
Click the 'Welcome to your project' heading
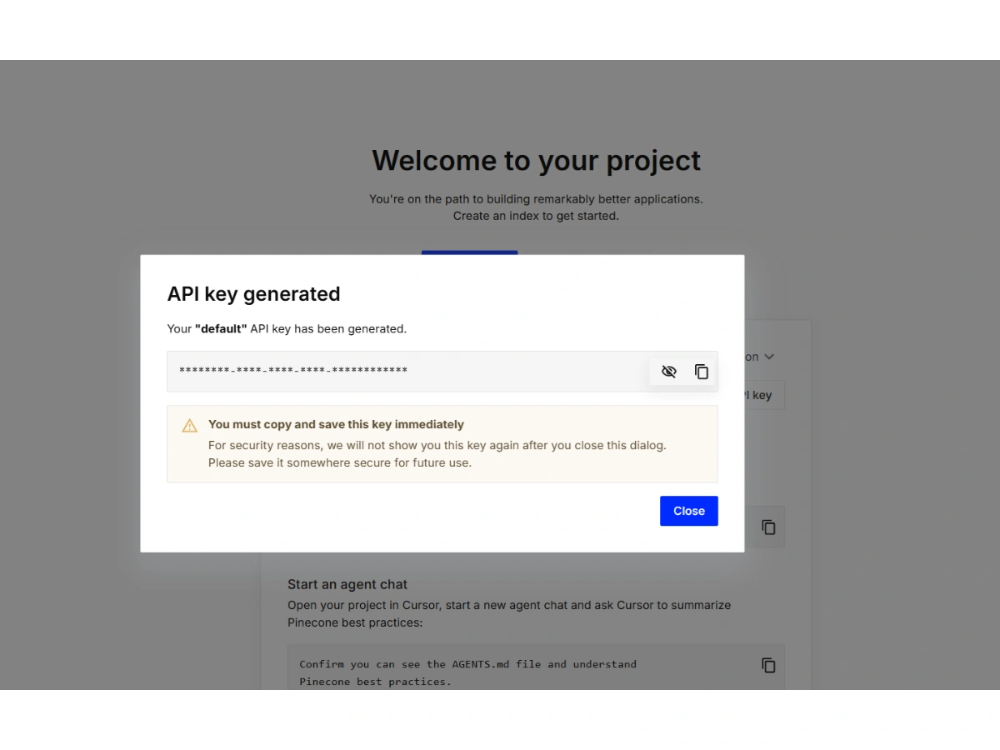[x=536, y=161]
